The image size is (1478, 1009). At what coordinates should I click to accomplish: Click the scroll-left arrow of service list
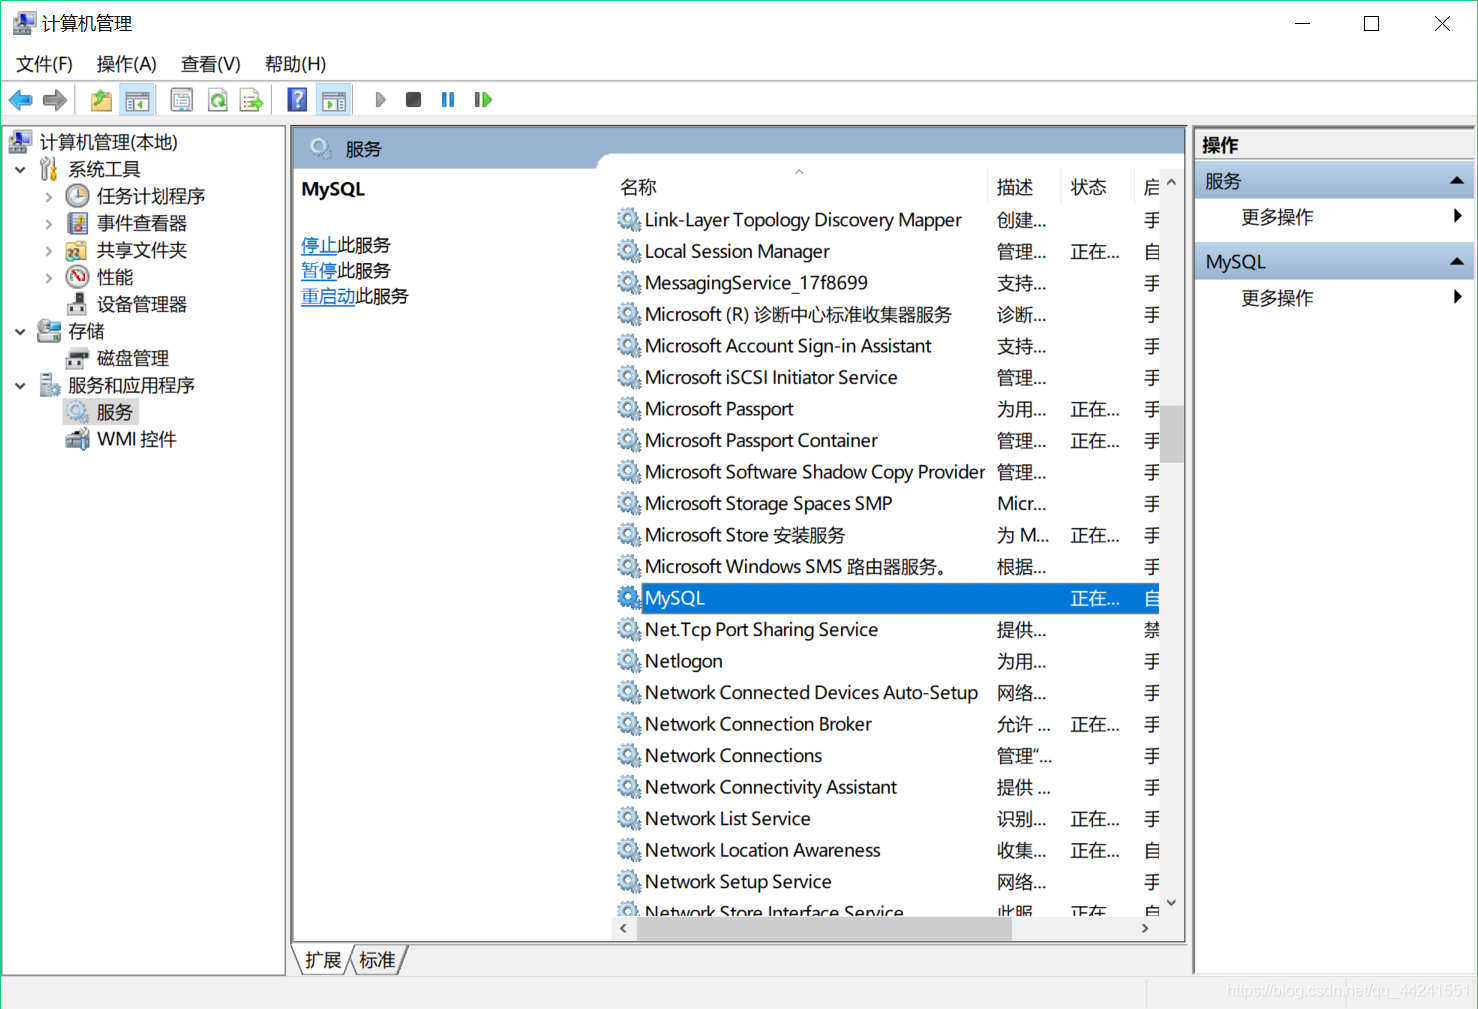(624, 929)
